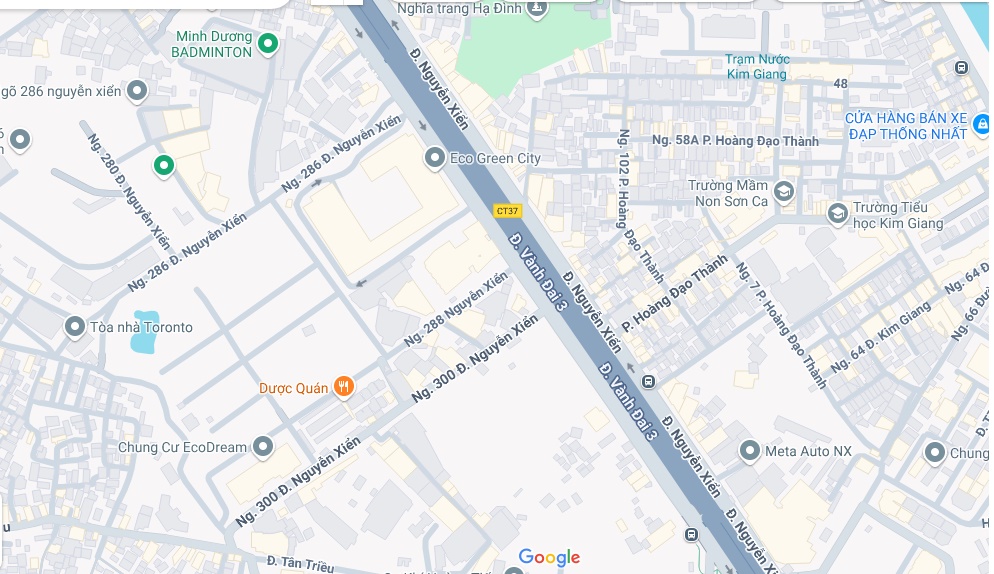994x574 pixels.
Task: Open the Dược Quán restaurant pin
Action: [x=344, y=386]
